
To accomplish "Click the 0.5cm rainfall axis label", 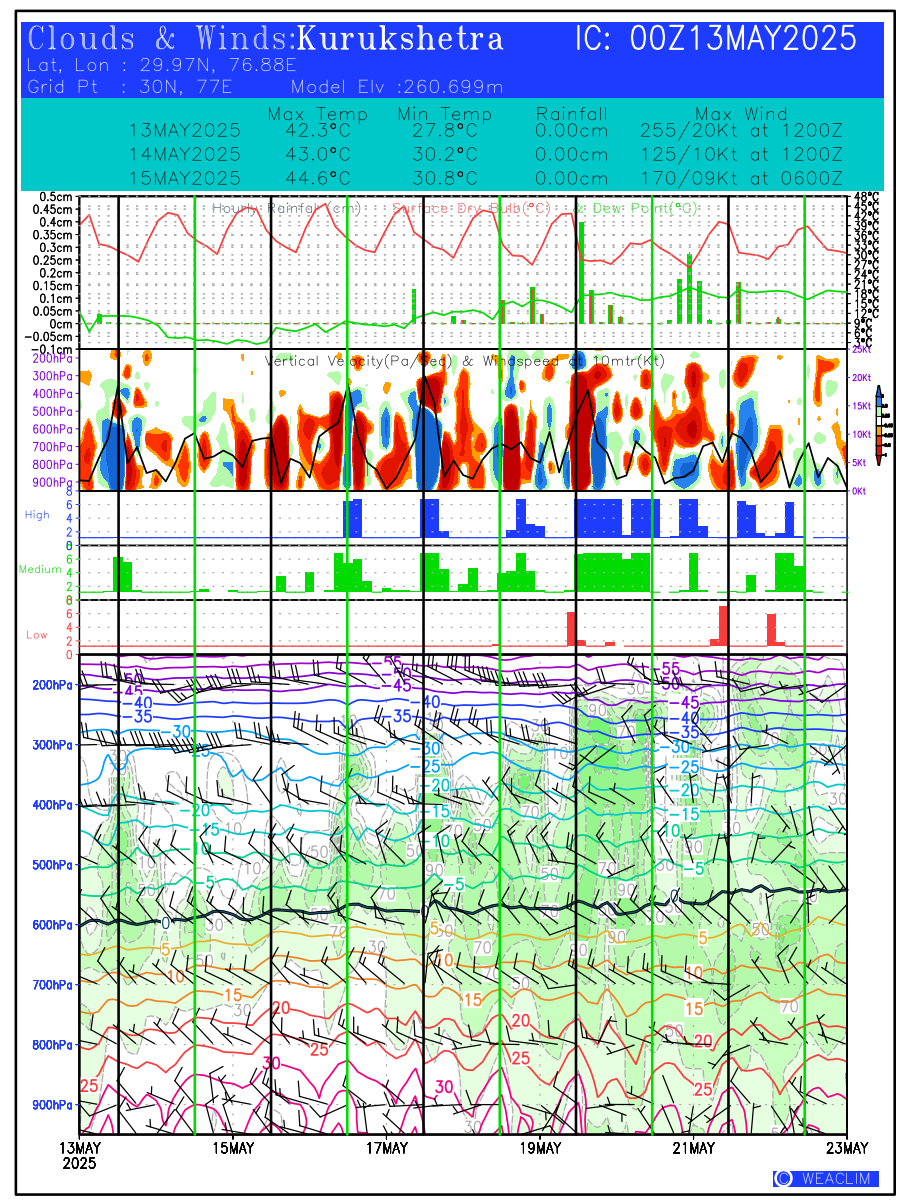I will point(57,197).
